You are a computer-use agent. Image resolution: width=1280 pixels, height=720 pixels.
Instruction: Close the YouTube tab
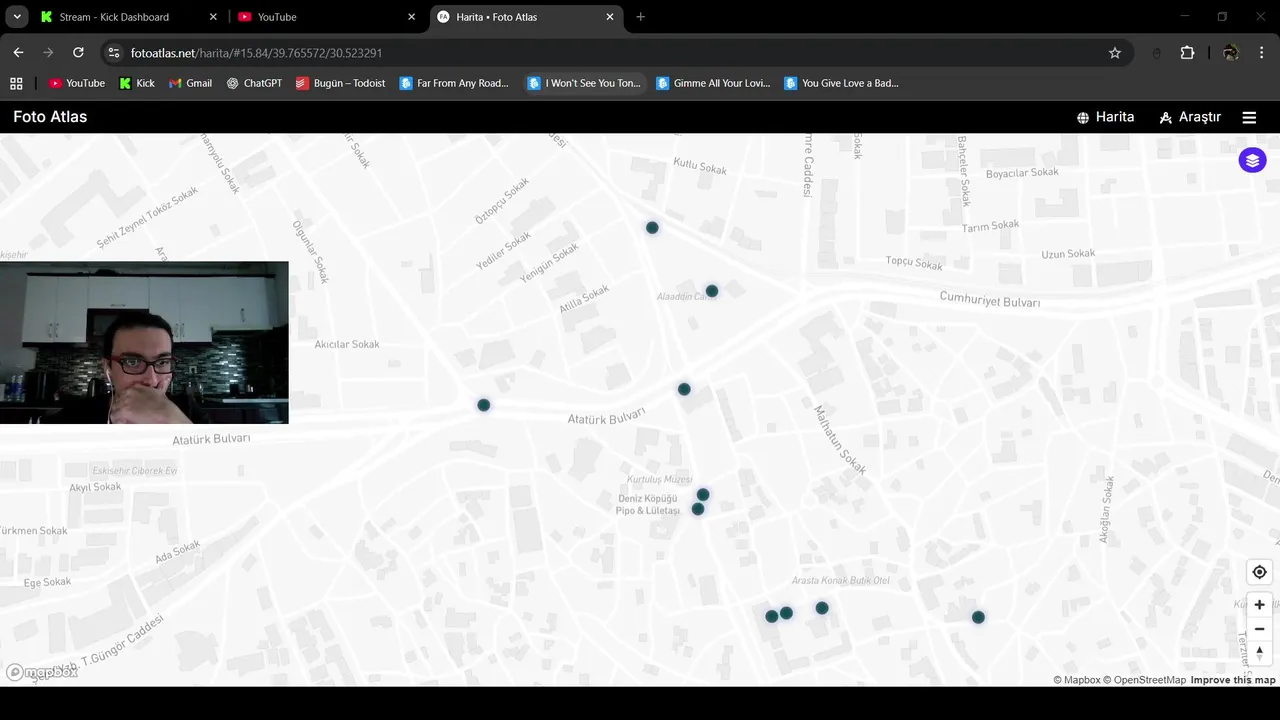click(x=411, y=17)
